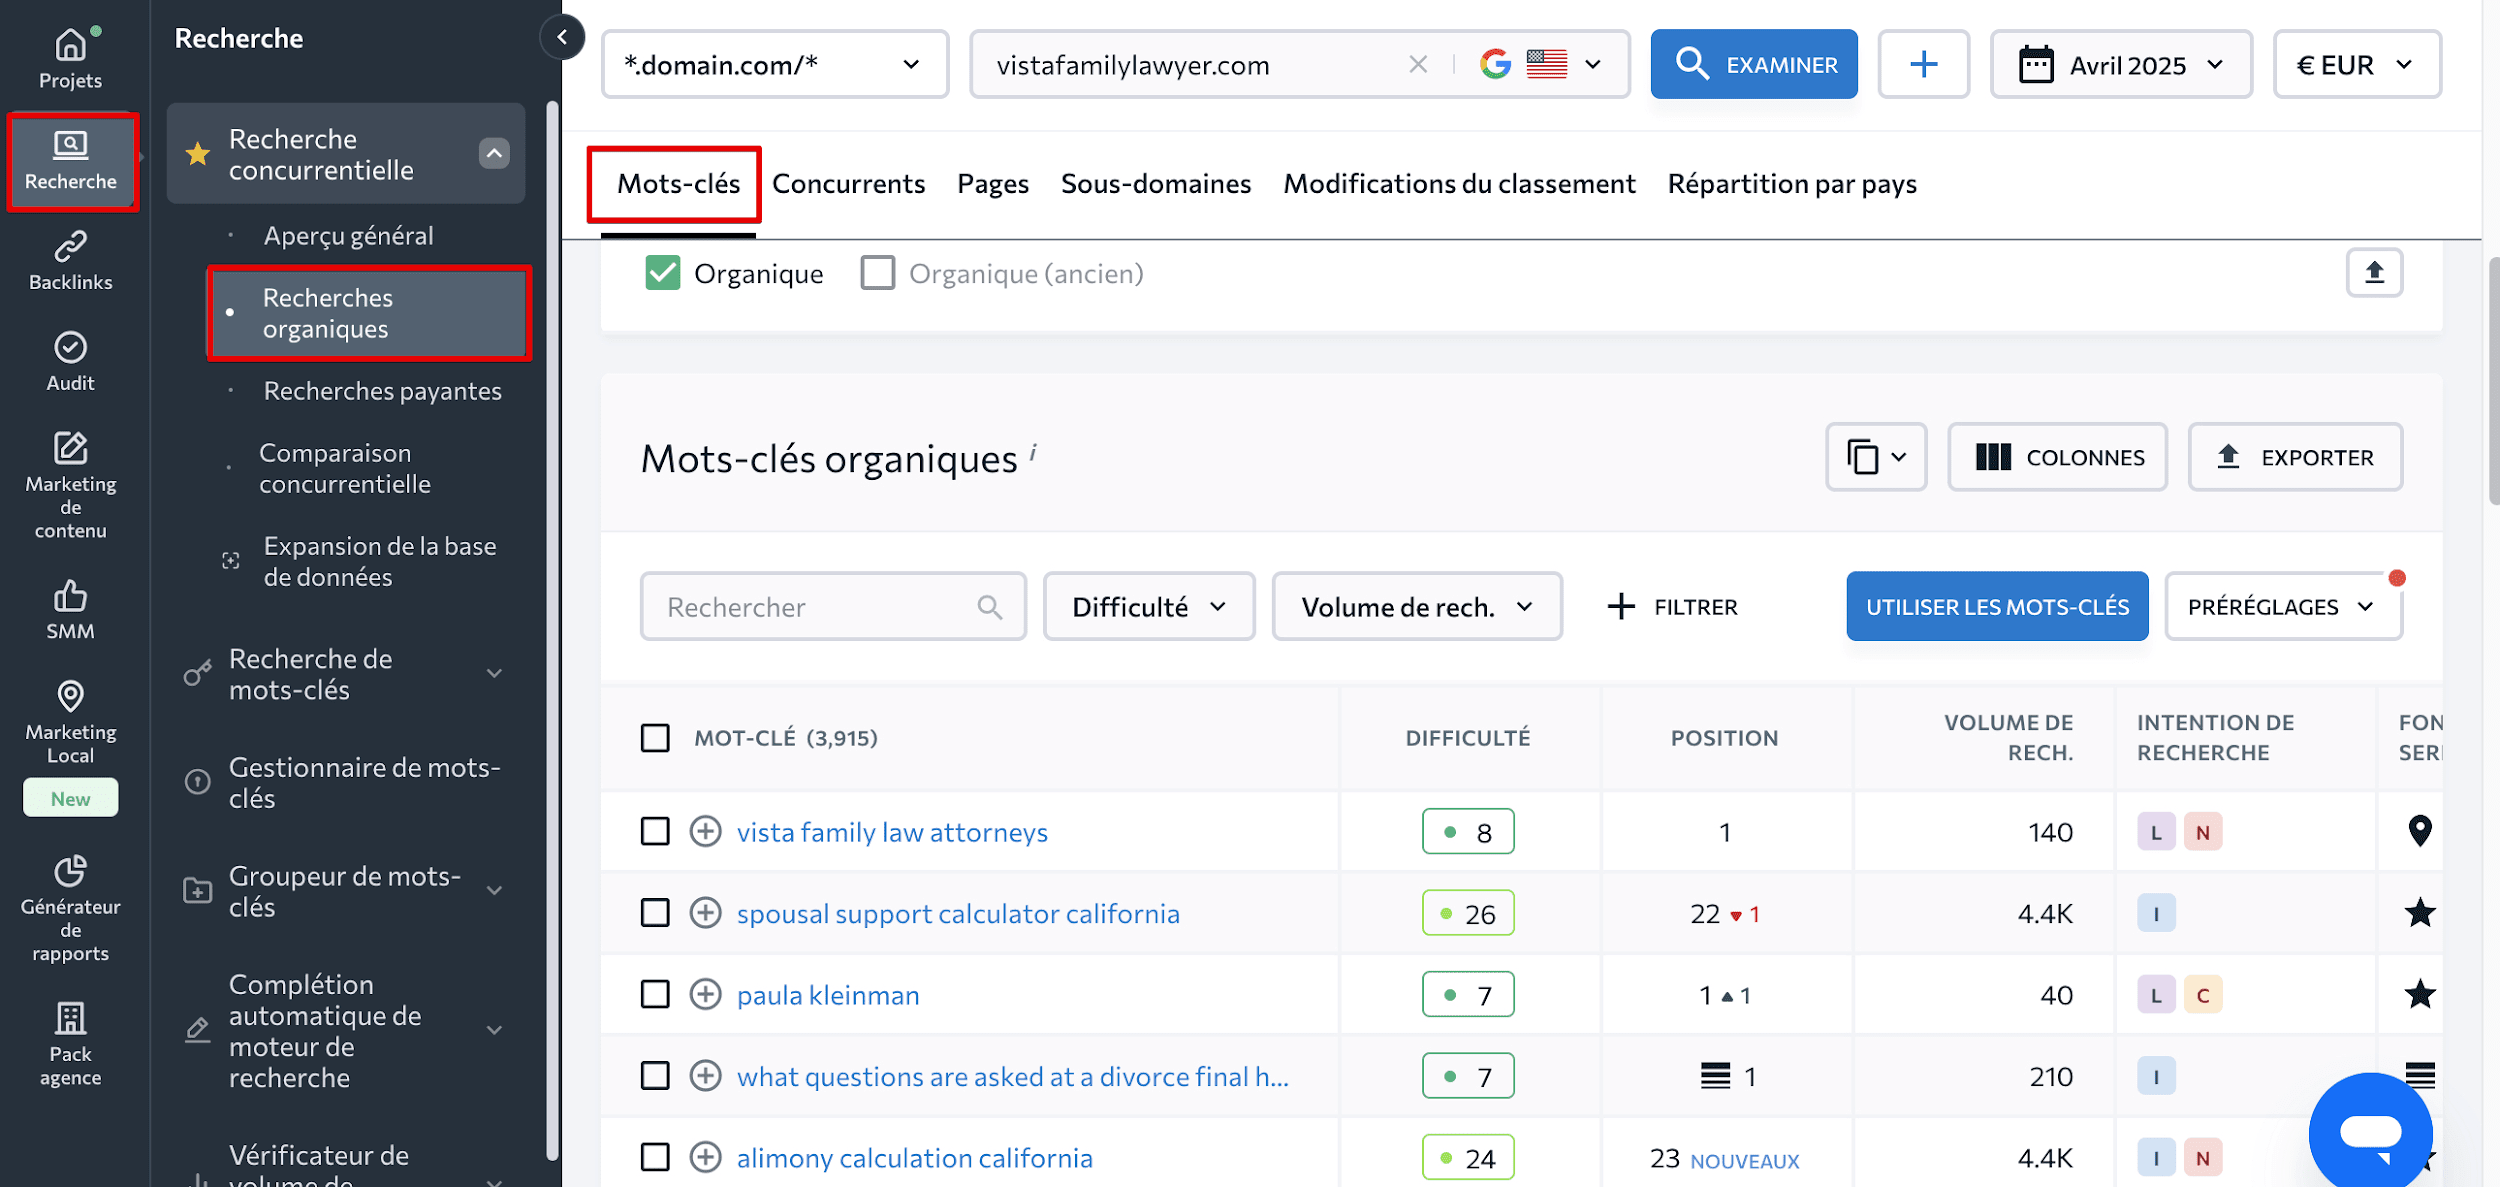
Task: Open 'vista family law attorneys' keyword link
Action: (x=892, y=832)
